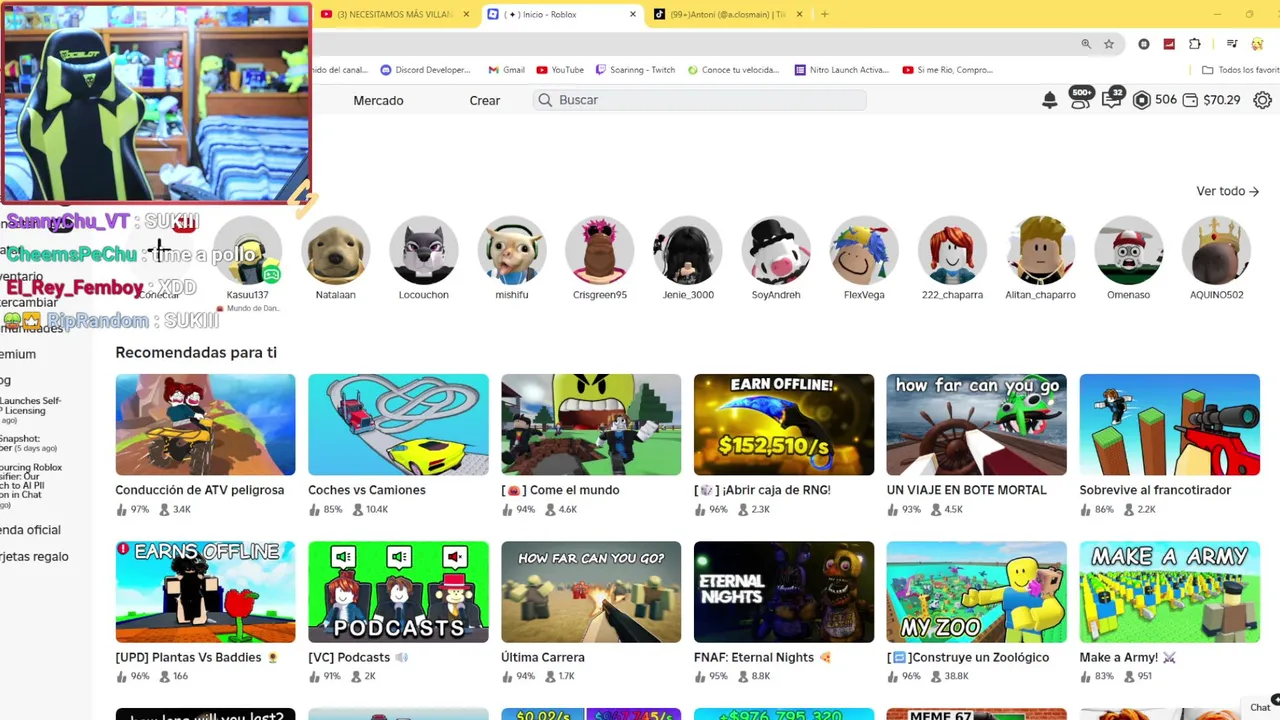Screen dimensions: 1280x720
Task: Open UN VIAJE EN BOTE MORTAL thumbnail
Action: click(x=977, y=424)
